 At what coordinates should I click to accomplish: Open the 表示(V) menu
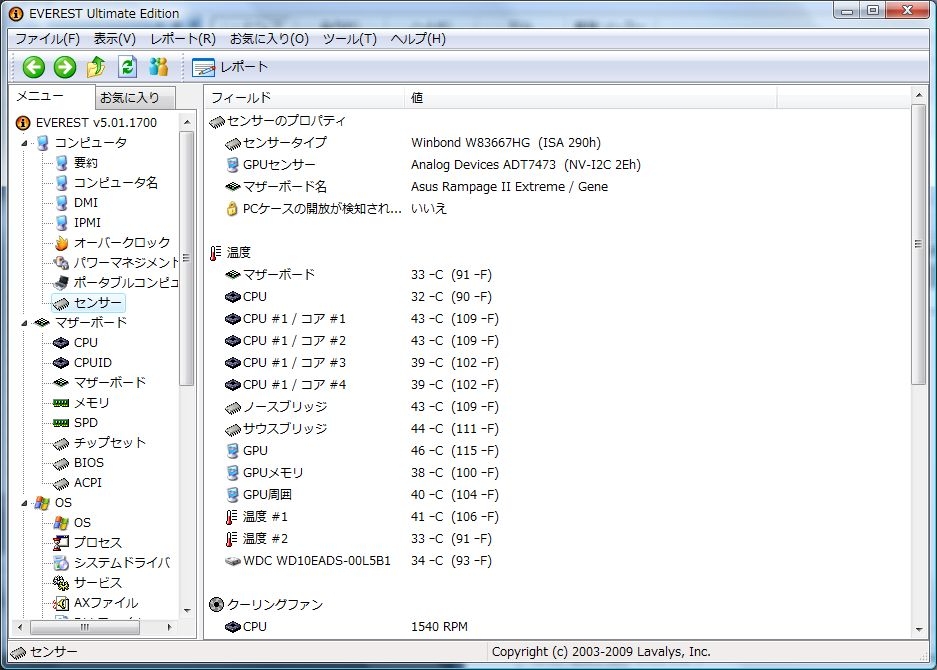[x=114, y=39]
